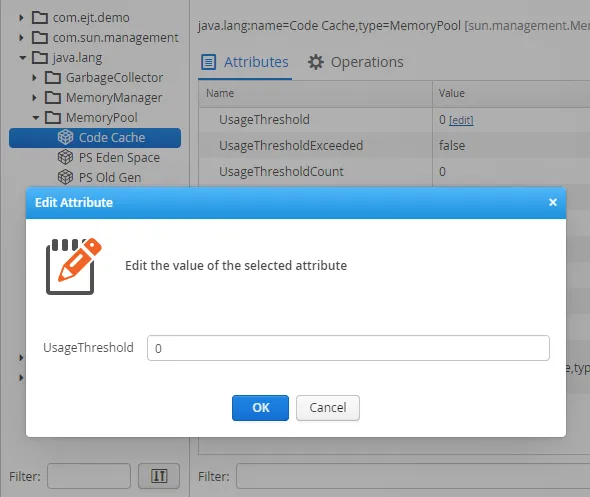Click the com.sun.management folder icon
Screen dimensions: 590x497
pyautogui.click(x=40, y=37)
